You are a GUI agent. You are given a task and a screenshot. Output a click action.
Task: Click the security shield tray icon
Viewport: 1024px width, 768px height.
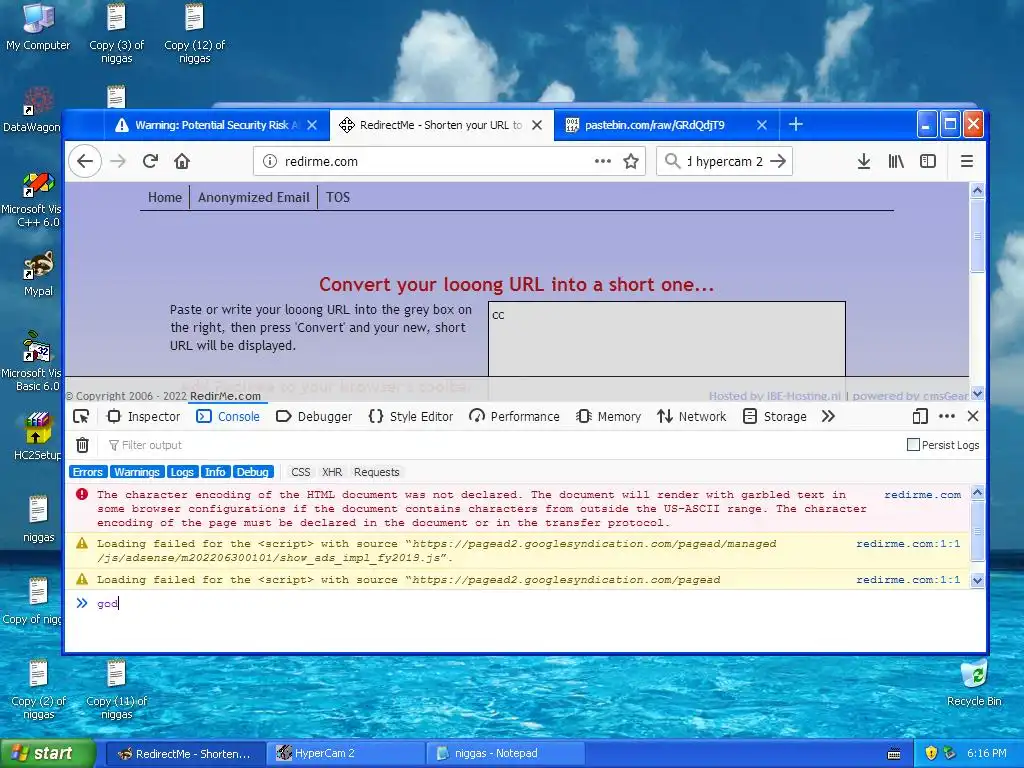(x=931, y=753)
